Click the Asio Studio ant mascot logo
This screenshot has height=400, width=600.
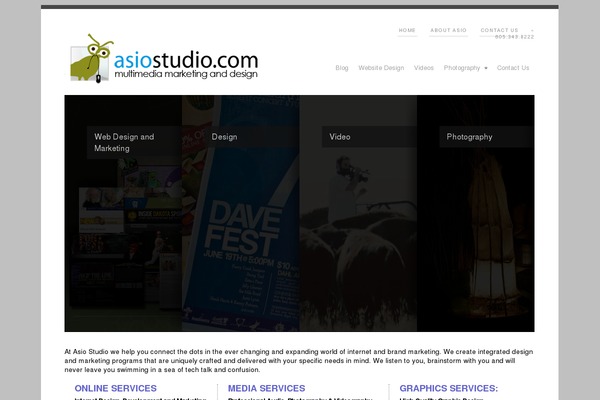(x=91, y=59)
